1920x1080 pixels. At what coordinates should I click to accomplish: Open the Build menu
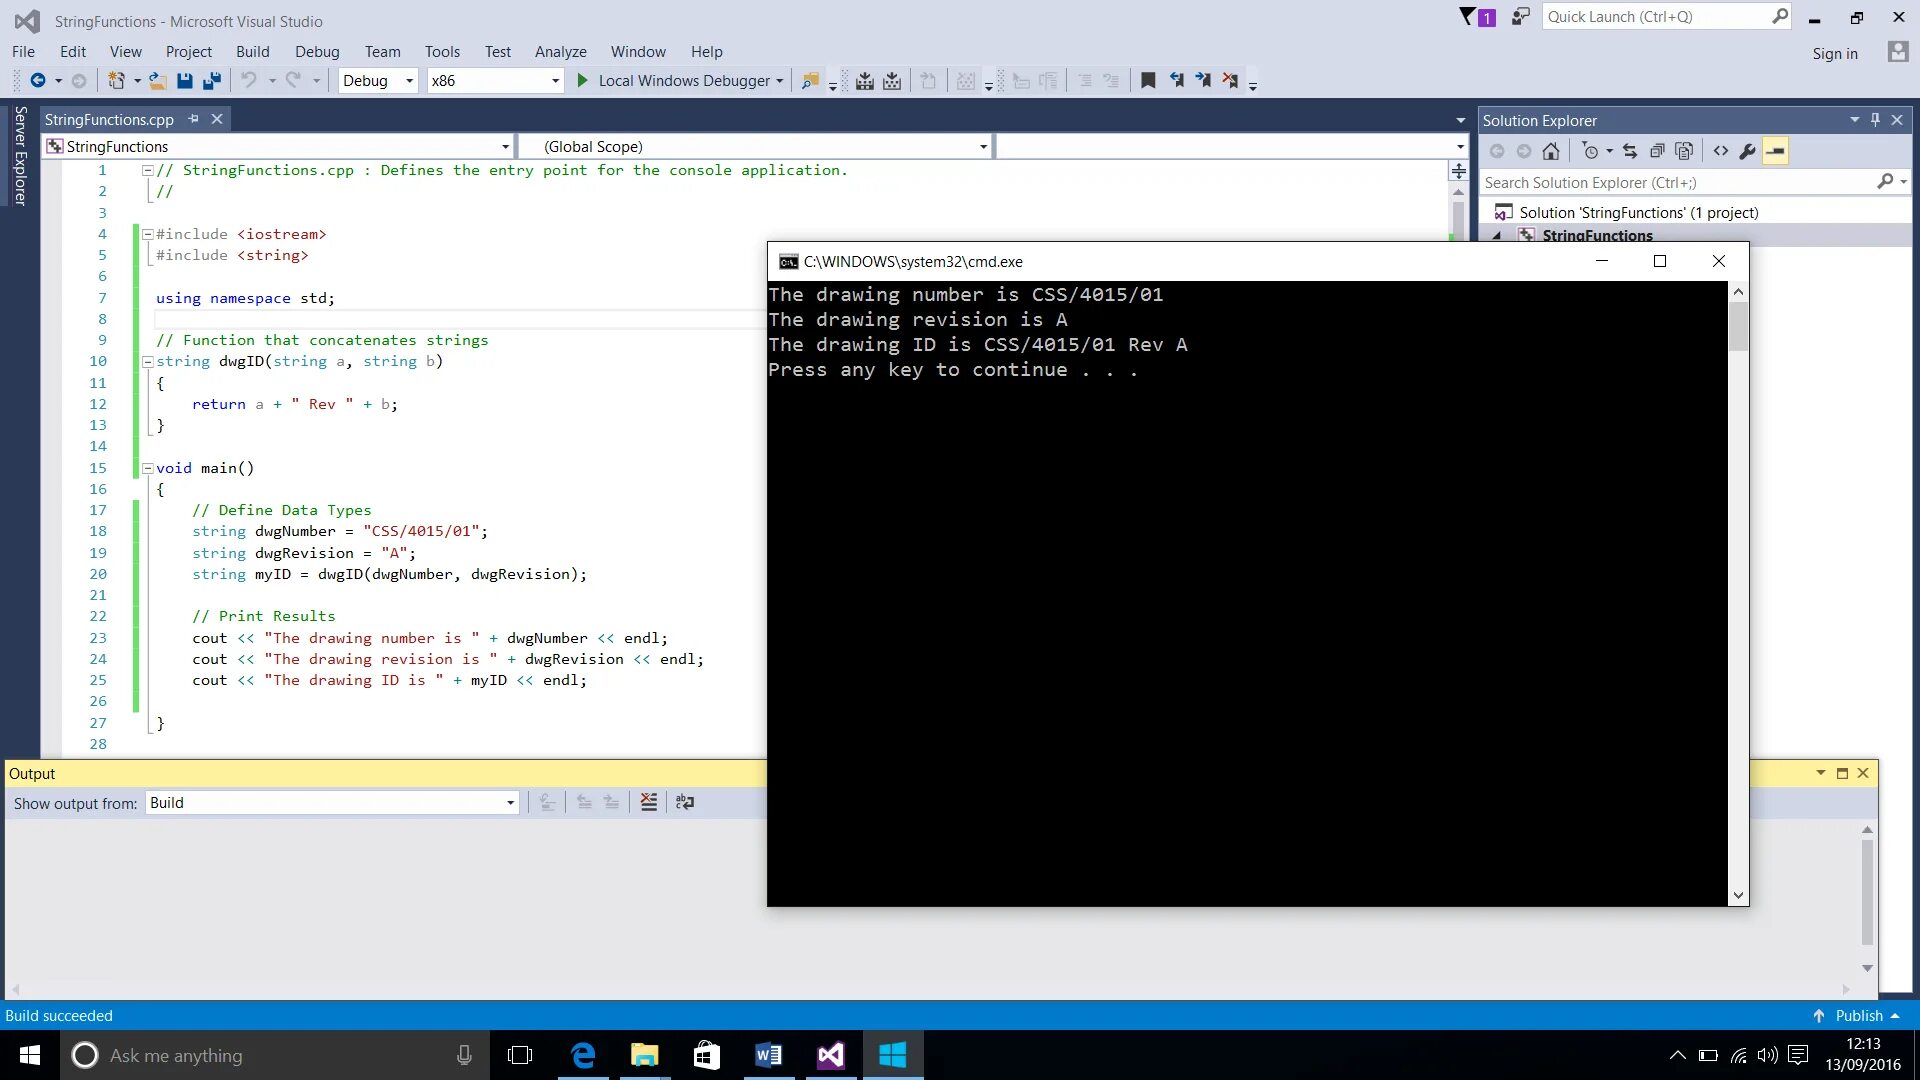click(252, 52)
